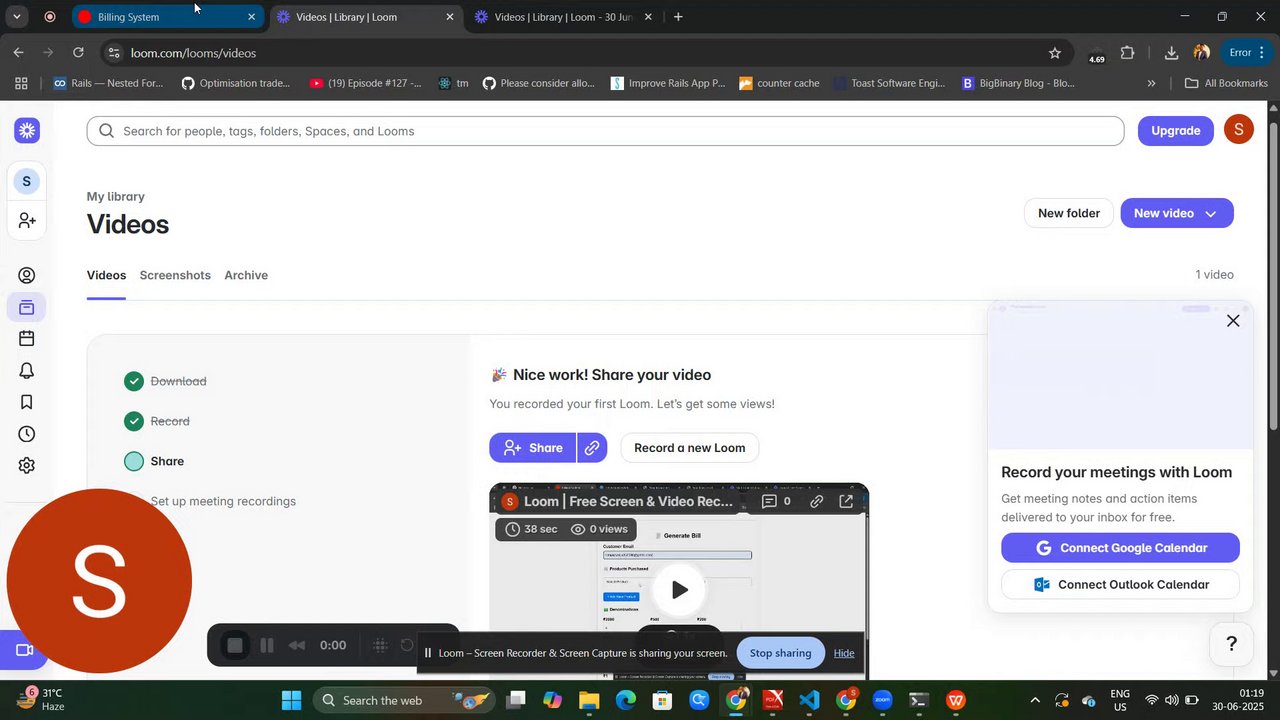Click the Share button
Screen dimensions: 1280x720
point(533,448)
